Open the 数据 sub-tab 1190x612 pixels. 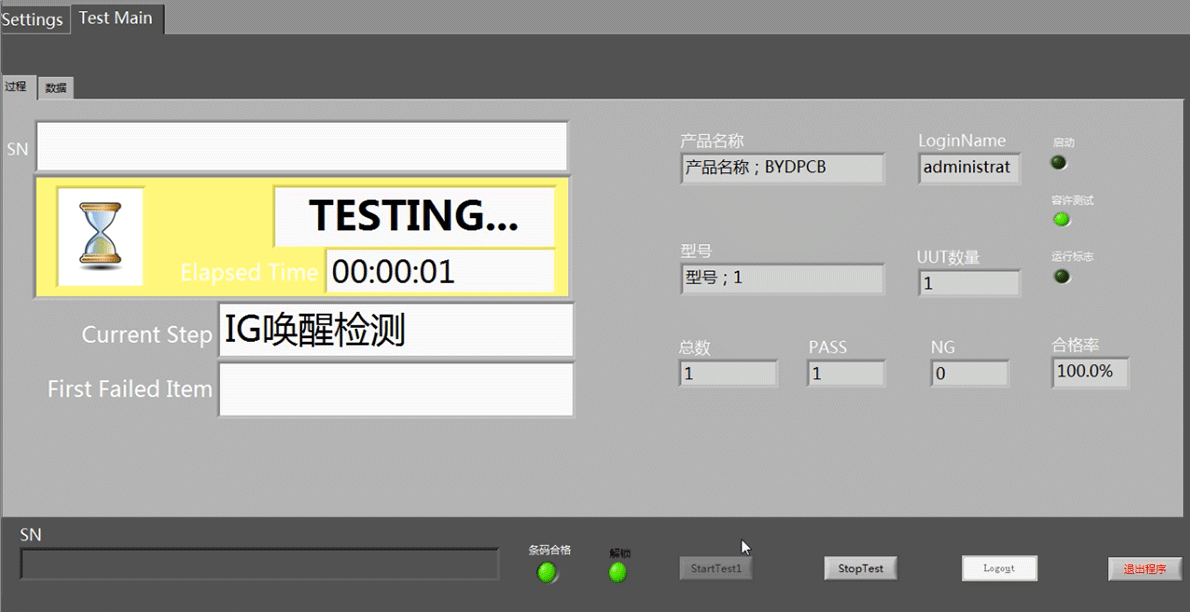tap(56, 88)
